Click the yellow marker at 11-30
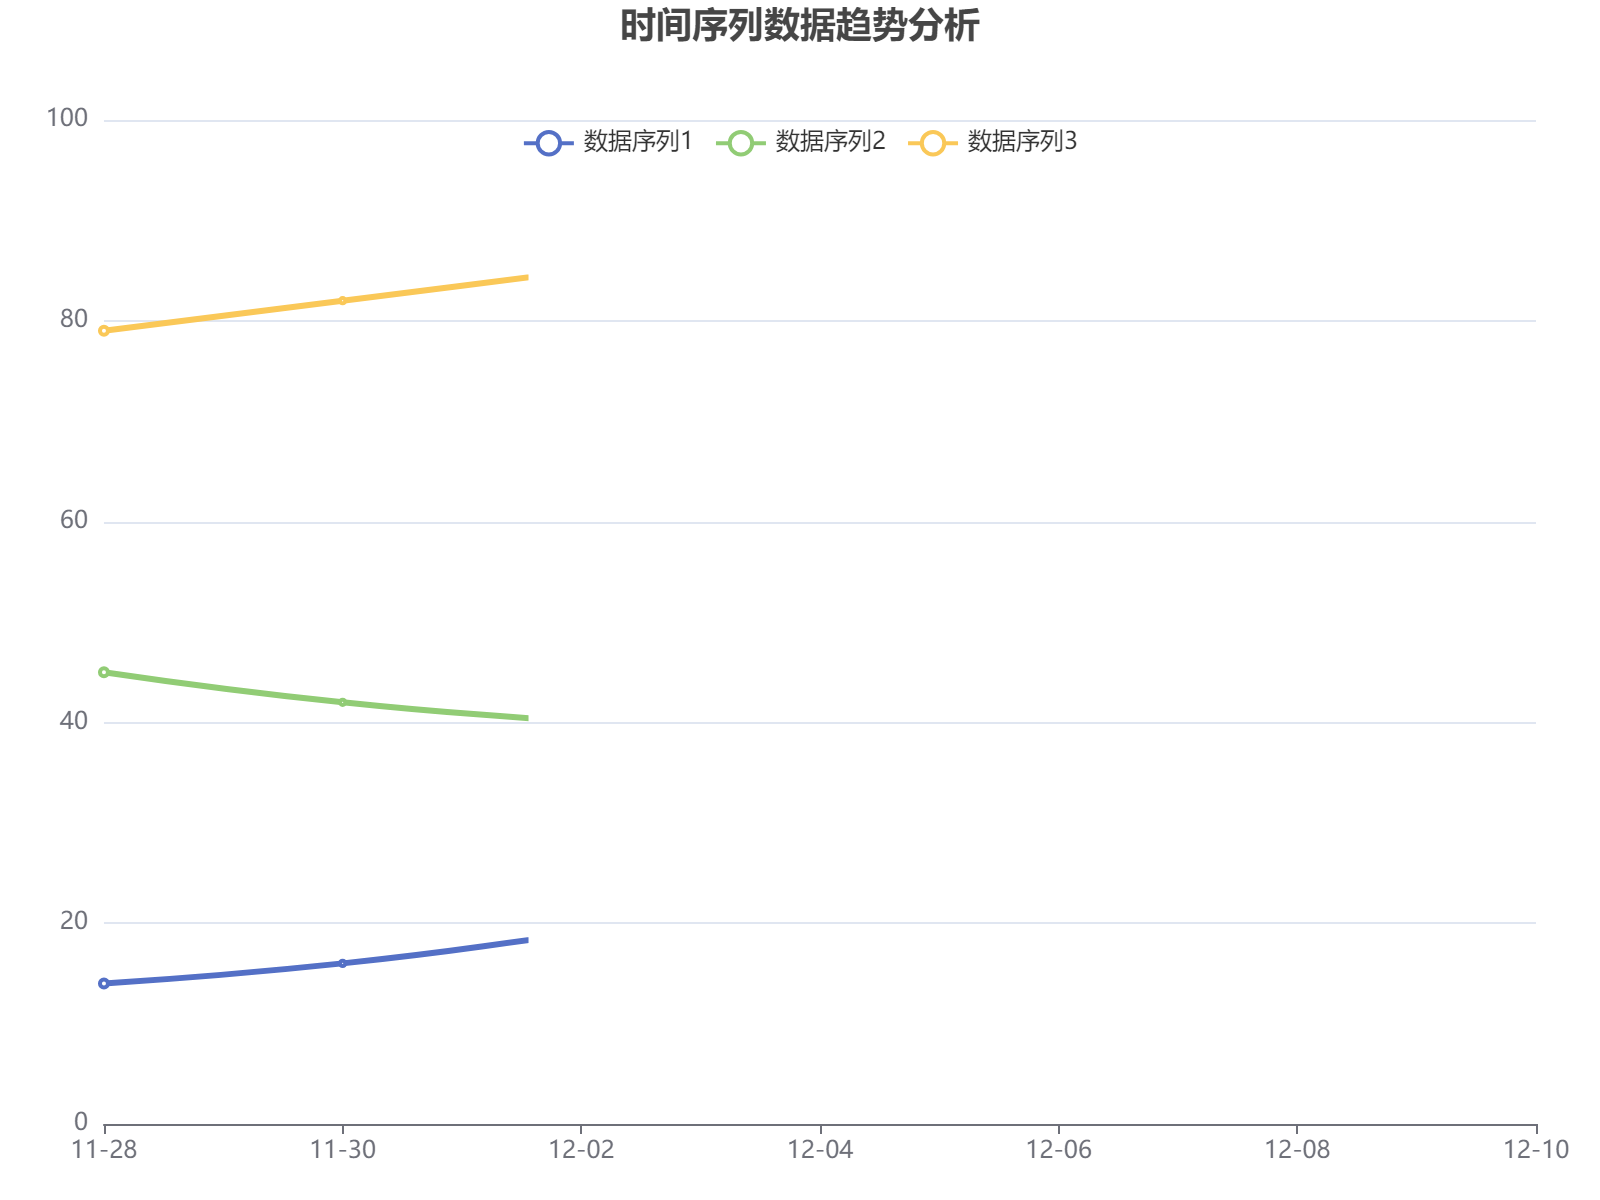Viewport: 1600px width, 1200px height. coord(342,299)
